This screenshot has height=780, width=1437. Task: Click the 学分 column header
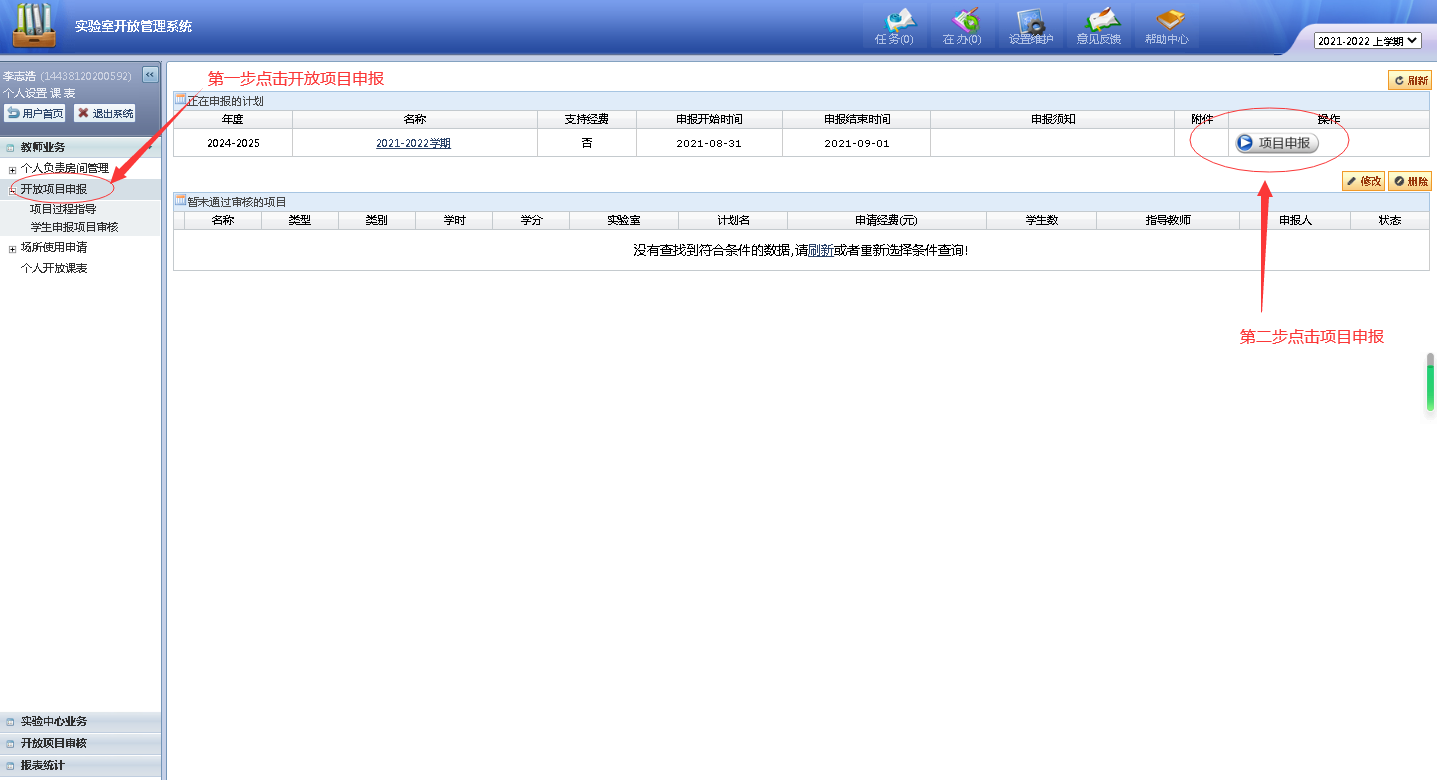531,220
